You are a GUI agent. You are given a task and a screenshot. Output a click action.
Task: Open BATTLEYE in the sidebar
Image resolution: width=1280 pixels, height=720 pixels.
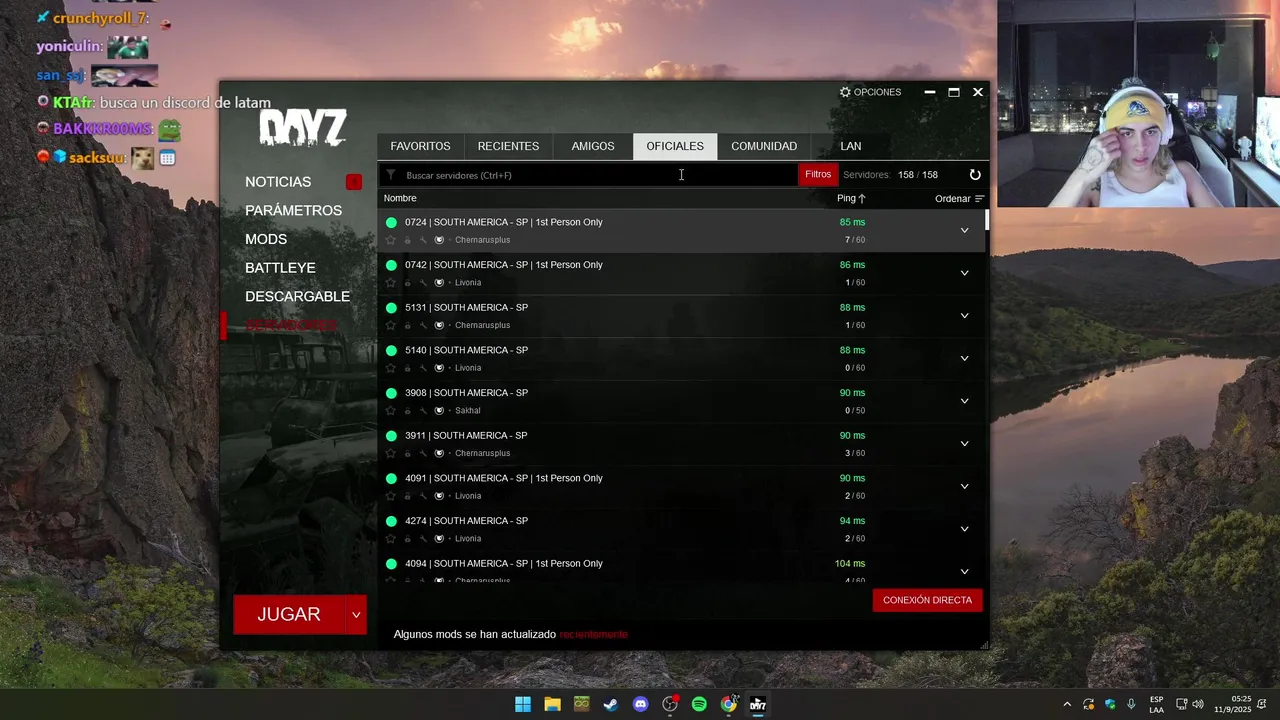[x=280, y=268]
